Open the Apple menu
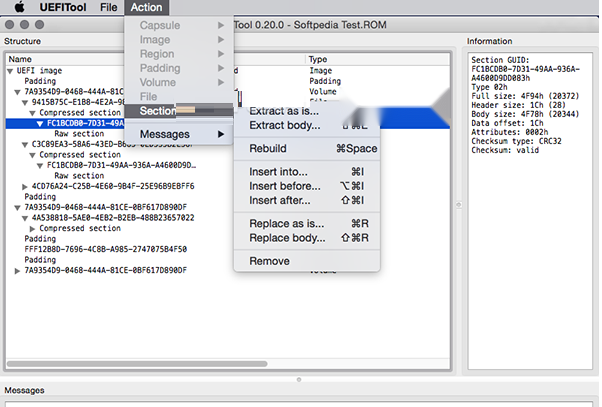Screen dimensions: 602x407 (18, 8)
